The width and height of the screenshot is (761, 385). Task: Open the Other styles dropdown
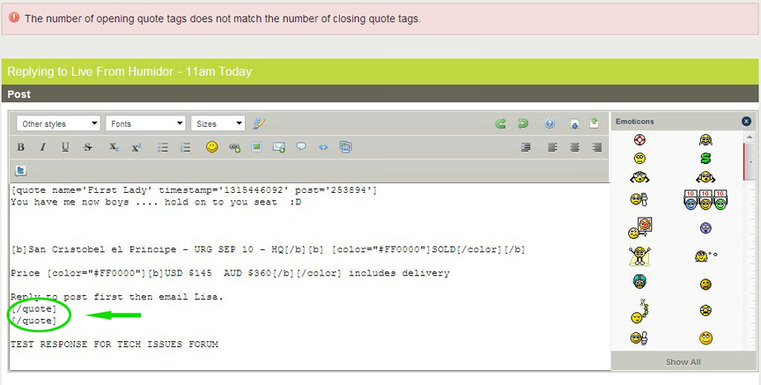58,124
